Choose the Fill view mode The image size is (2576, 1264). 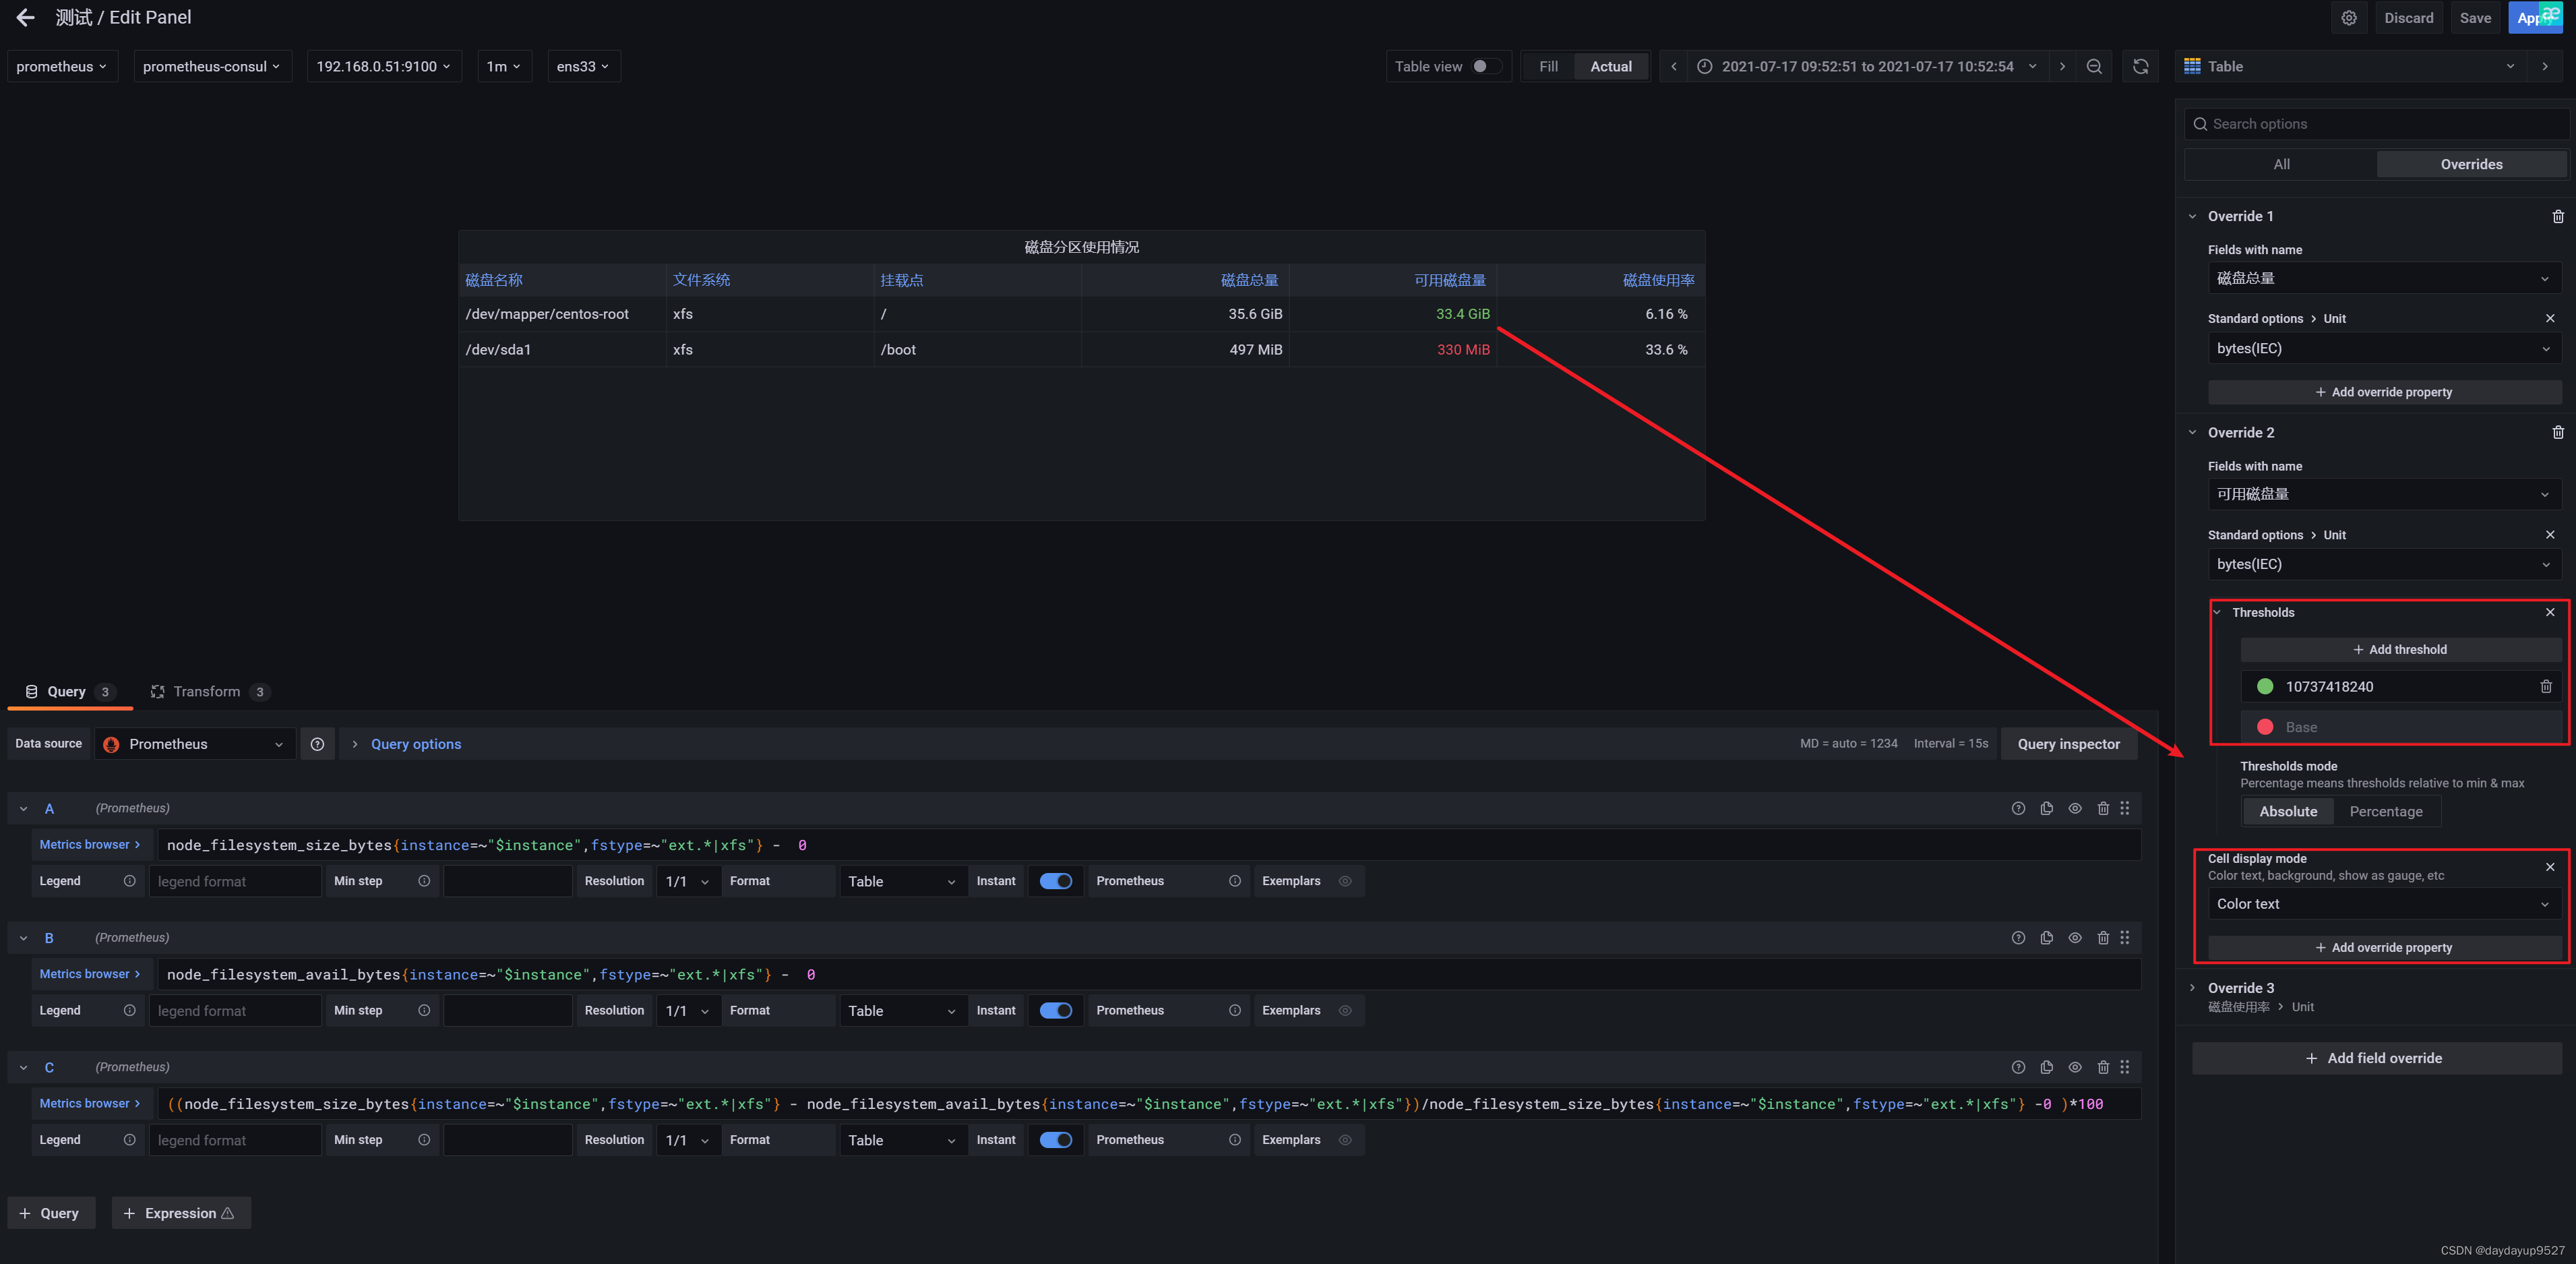[x=1548, y=66]
